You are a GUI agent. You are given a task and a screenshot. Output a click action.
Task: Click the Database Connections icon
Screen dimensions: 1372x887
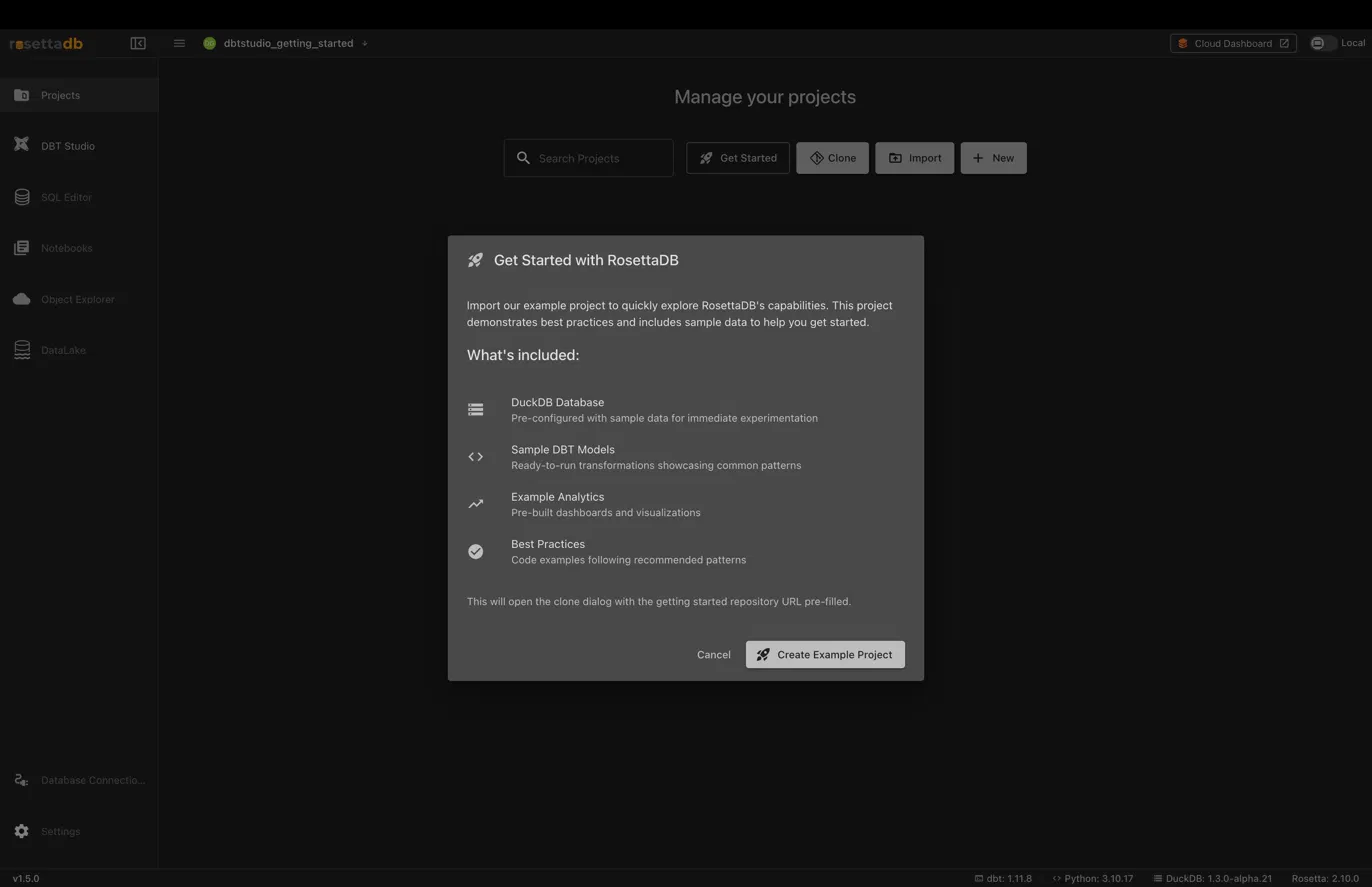pos(21,780)
